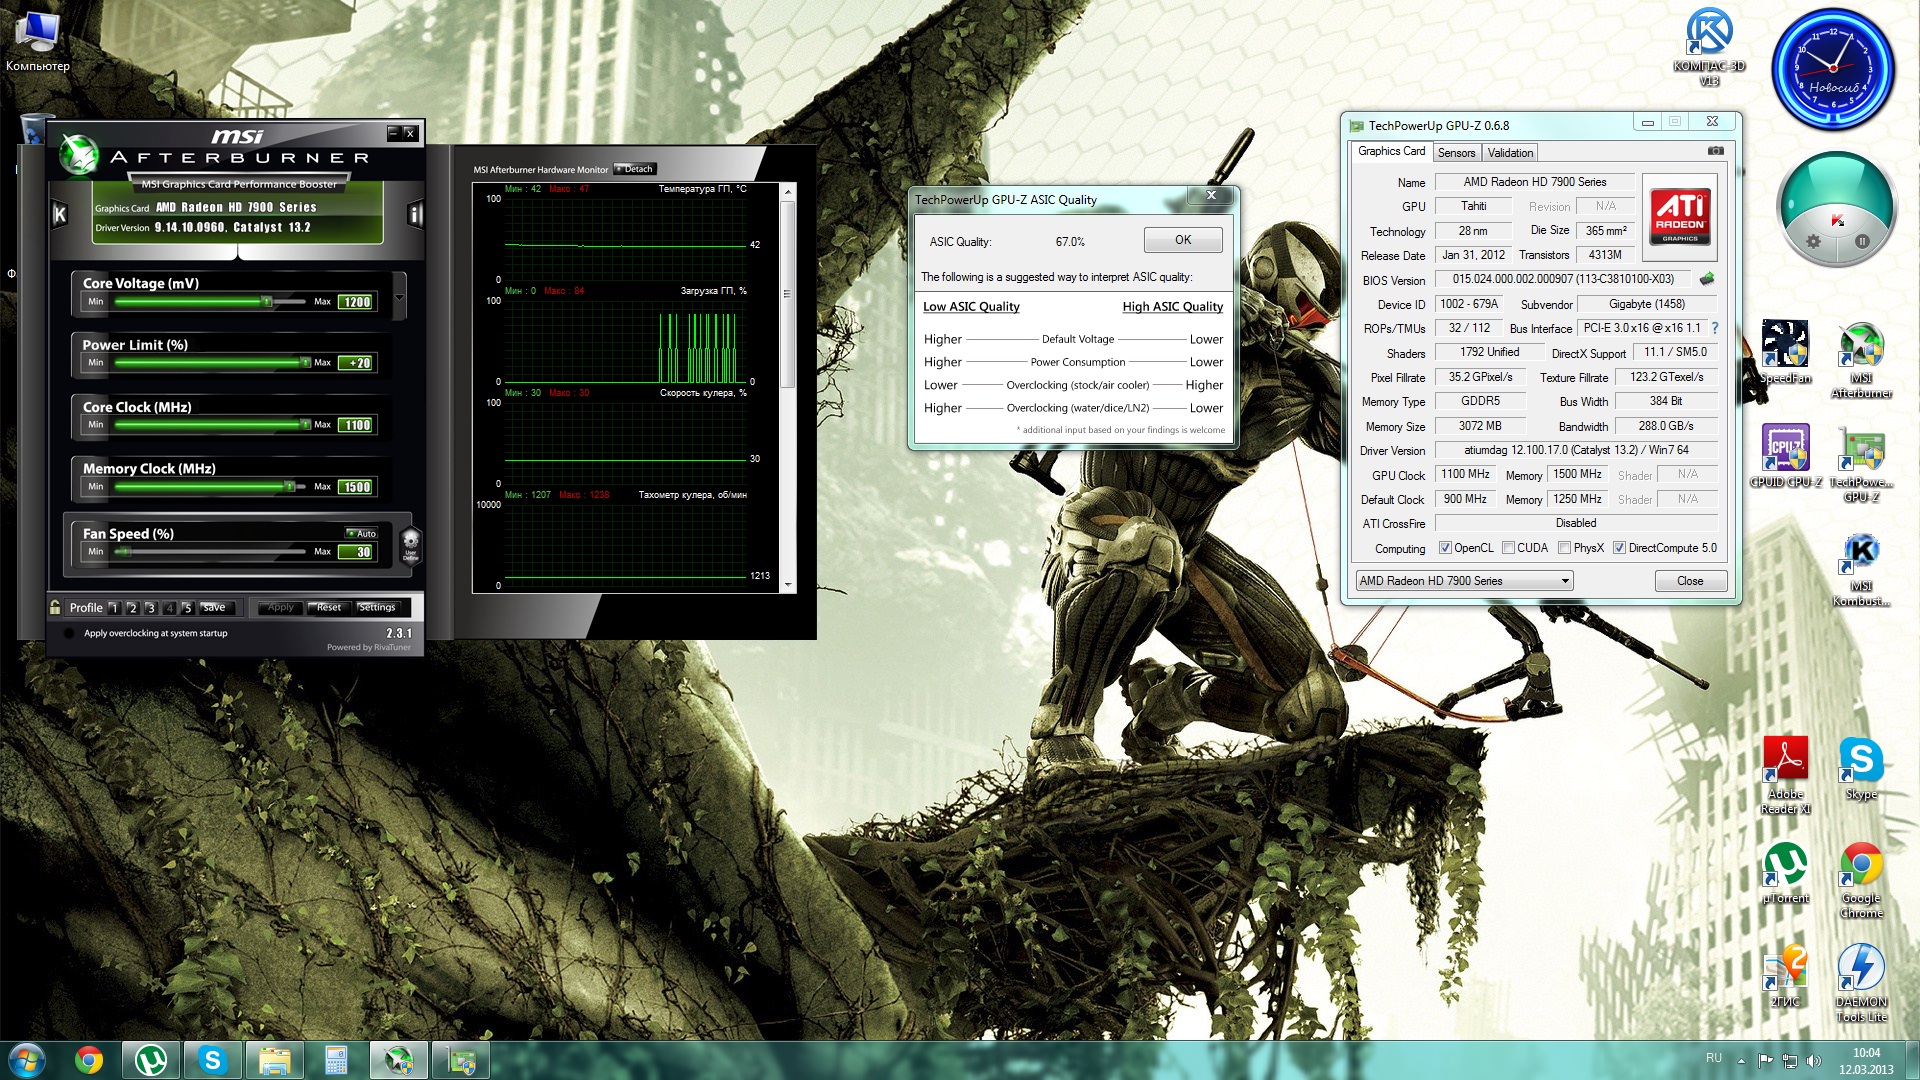Open the AMD Radeon HD 7900 dropdown
The width and height of the screenshot is (1920, 1080).
tap(1565, 581)
